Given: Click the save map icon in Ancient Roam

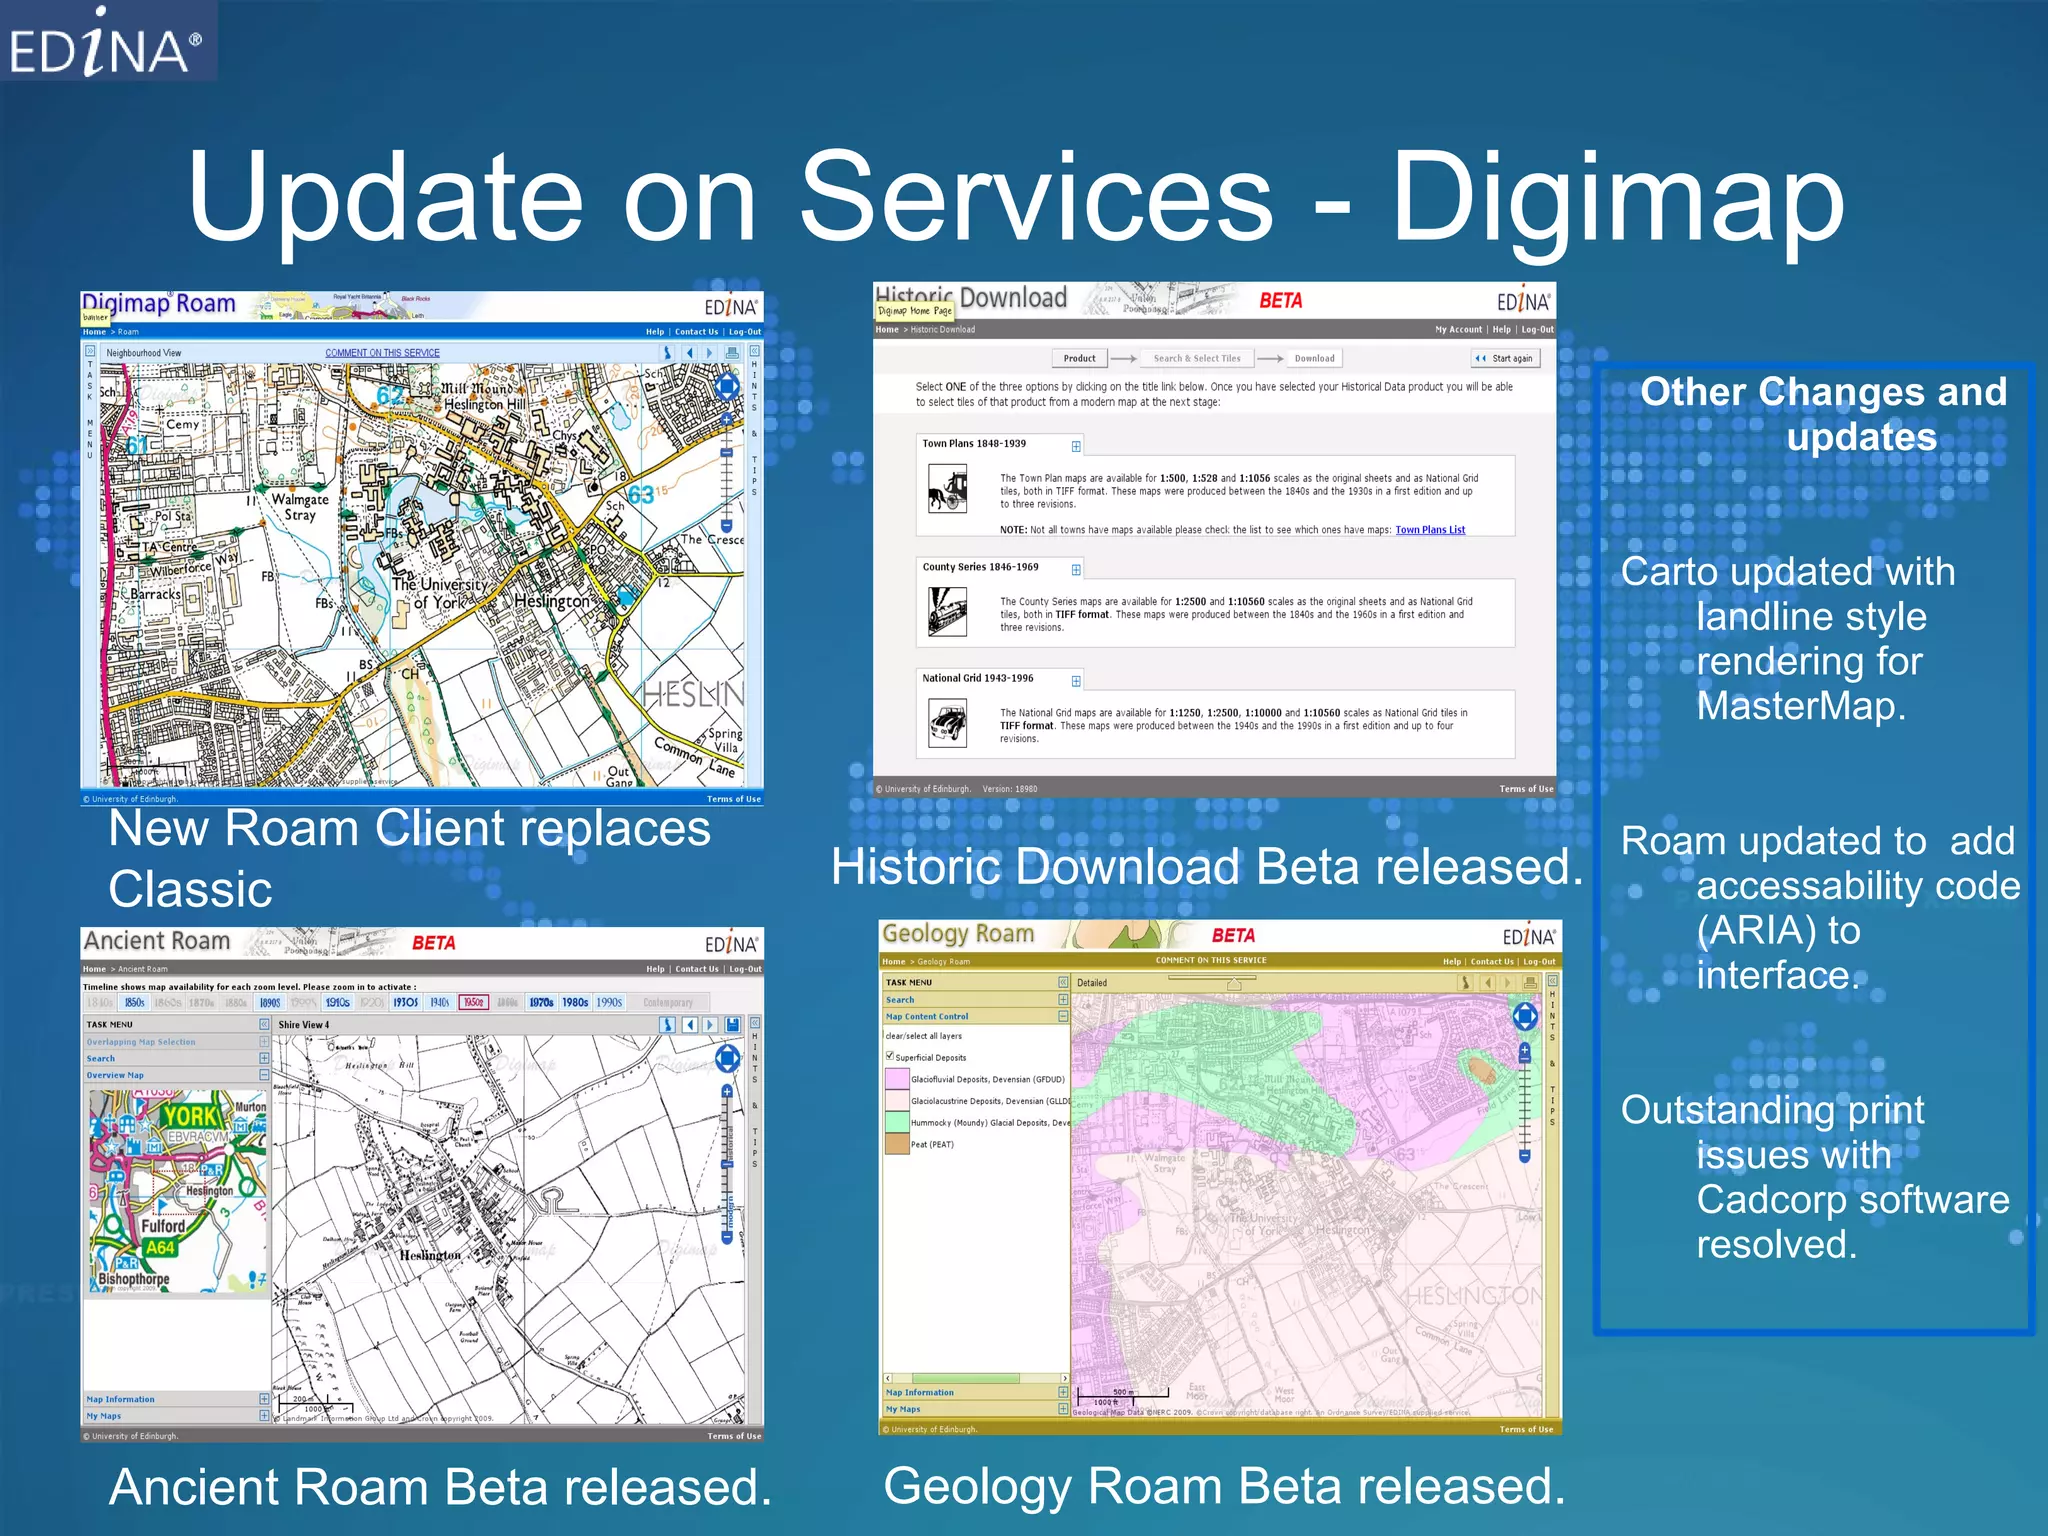Looking at the screenshot, I should [733, 1024].
